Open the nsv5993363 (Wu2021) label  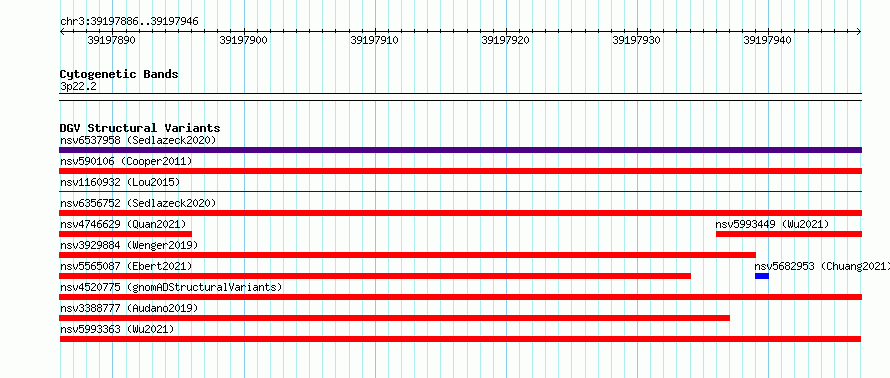click(x=117, y=329)
